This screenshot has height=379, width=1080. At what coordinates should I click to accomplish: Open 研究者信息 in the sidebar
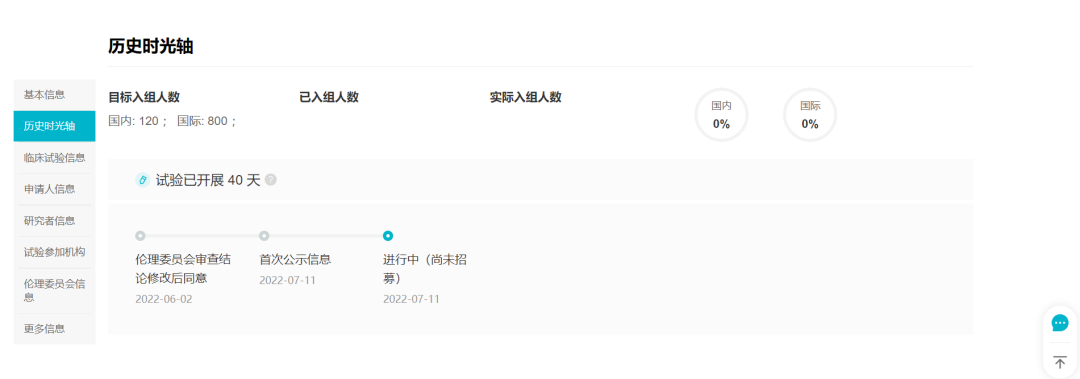(x=54, y=221)
